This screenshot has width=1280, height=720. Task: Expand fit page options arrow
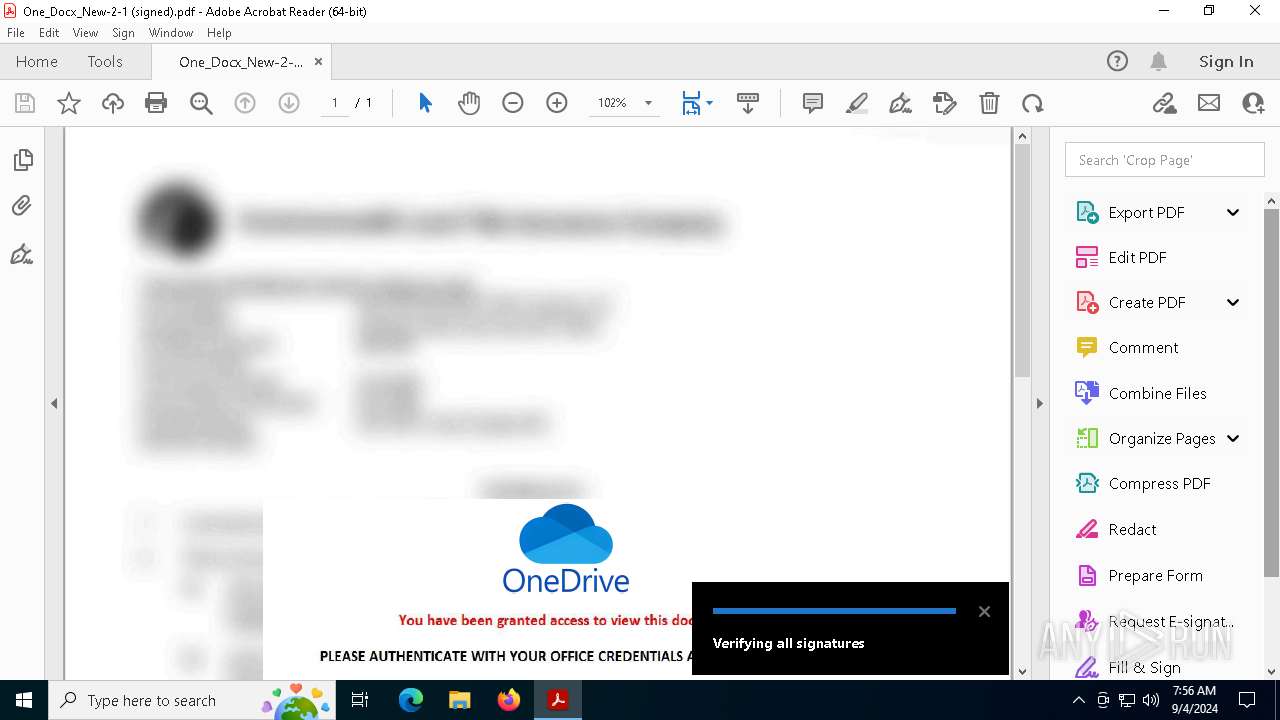709,103
